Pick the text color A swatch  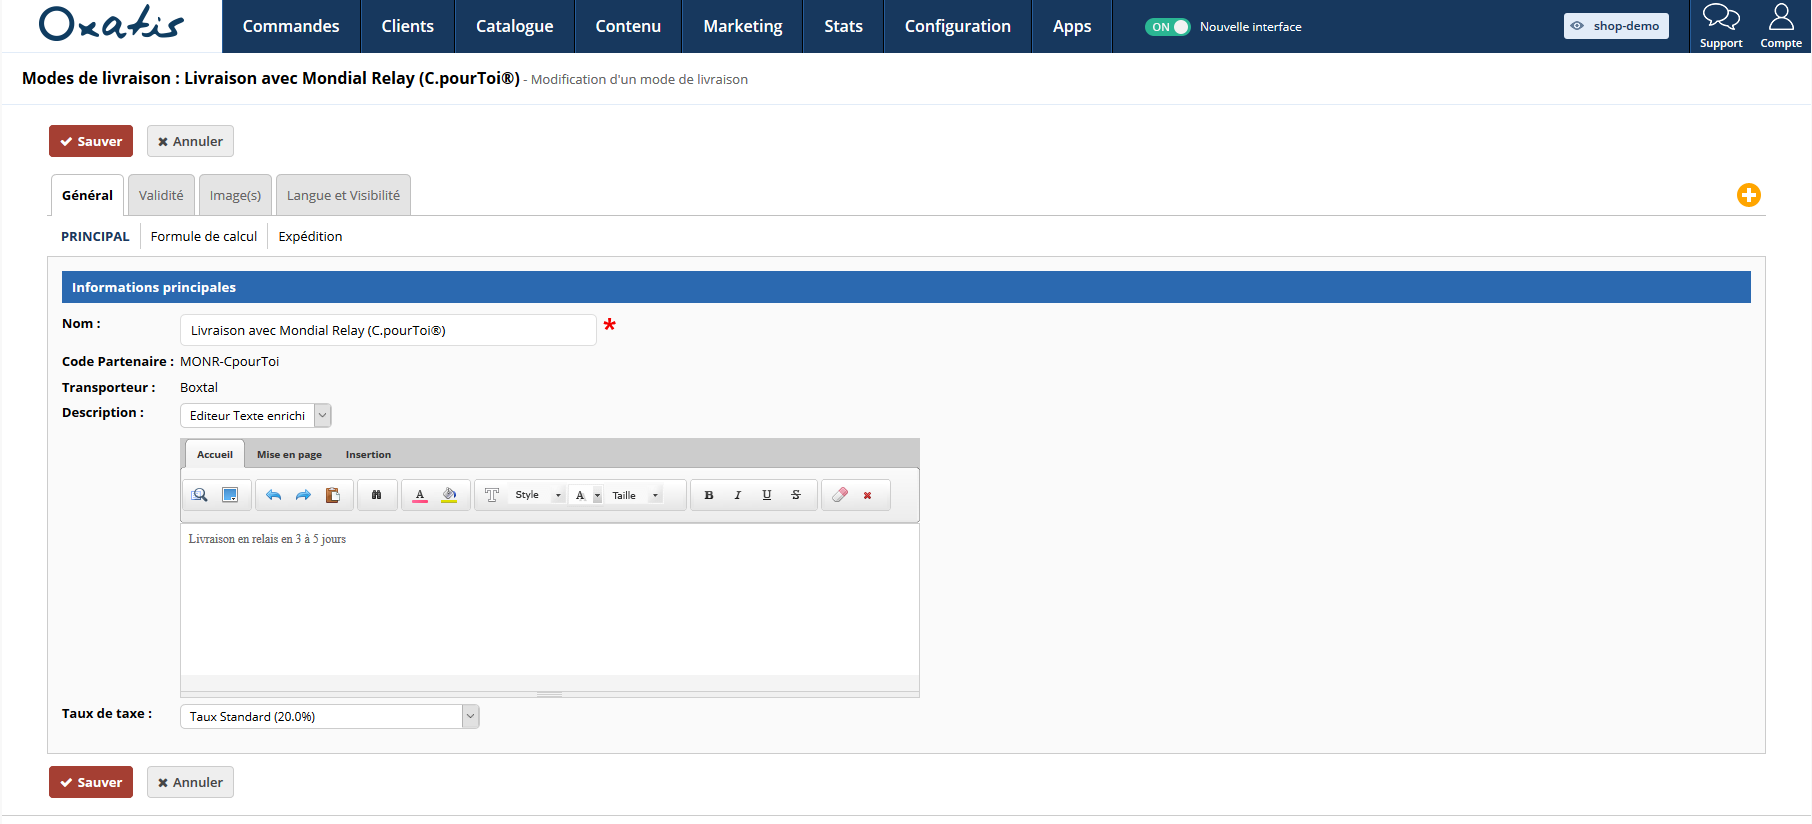(420, 495)
